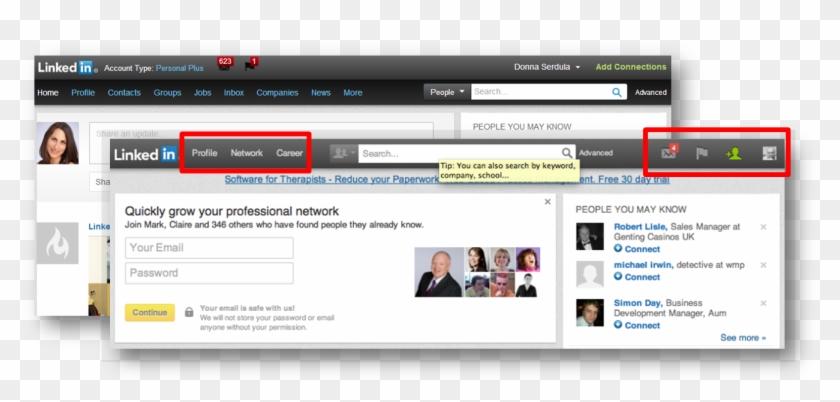Open flag notifications with badge 1
Viewport: 840px width, 402px height.
pos(251,64)
